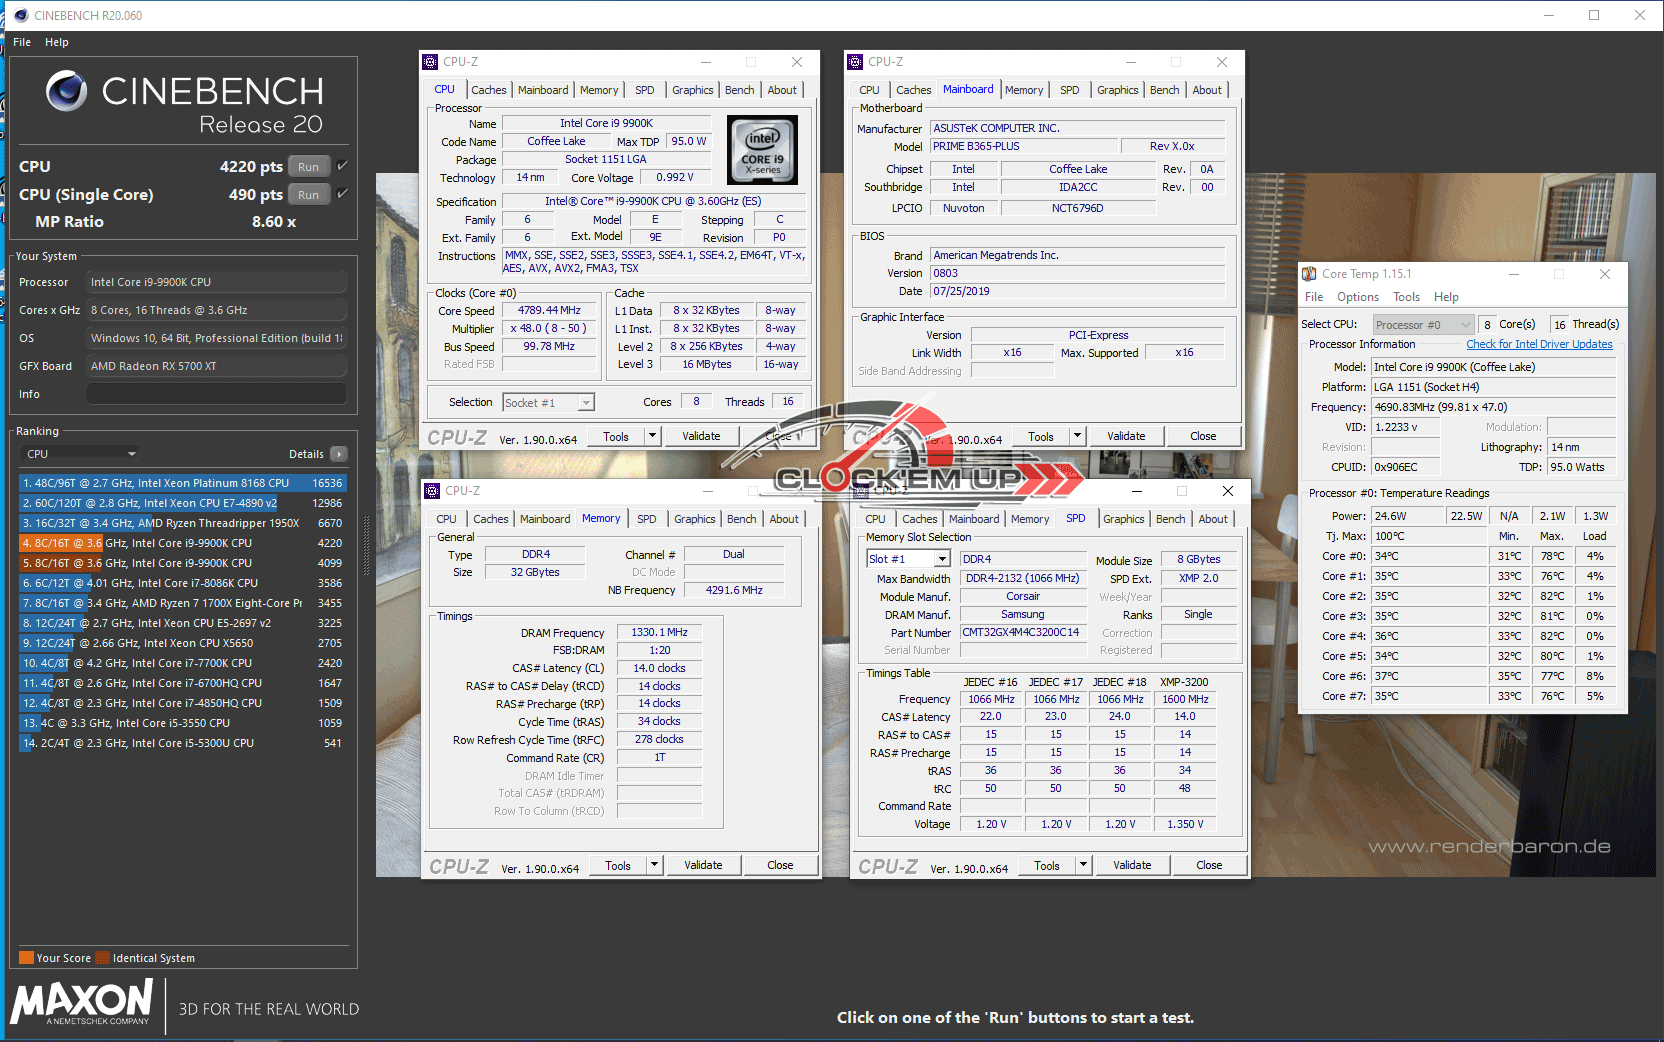Click the Info input field in Your System
Viewport: 1664px width, 1042px height.
pyautogui.click(x=216, y=394)
